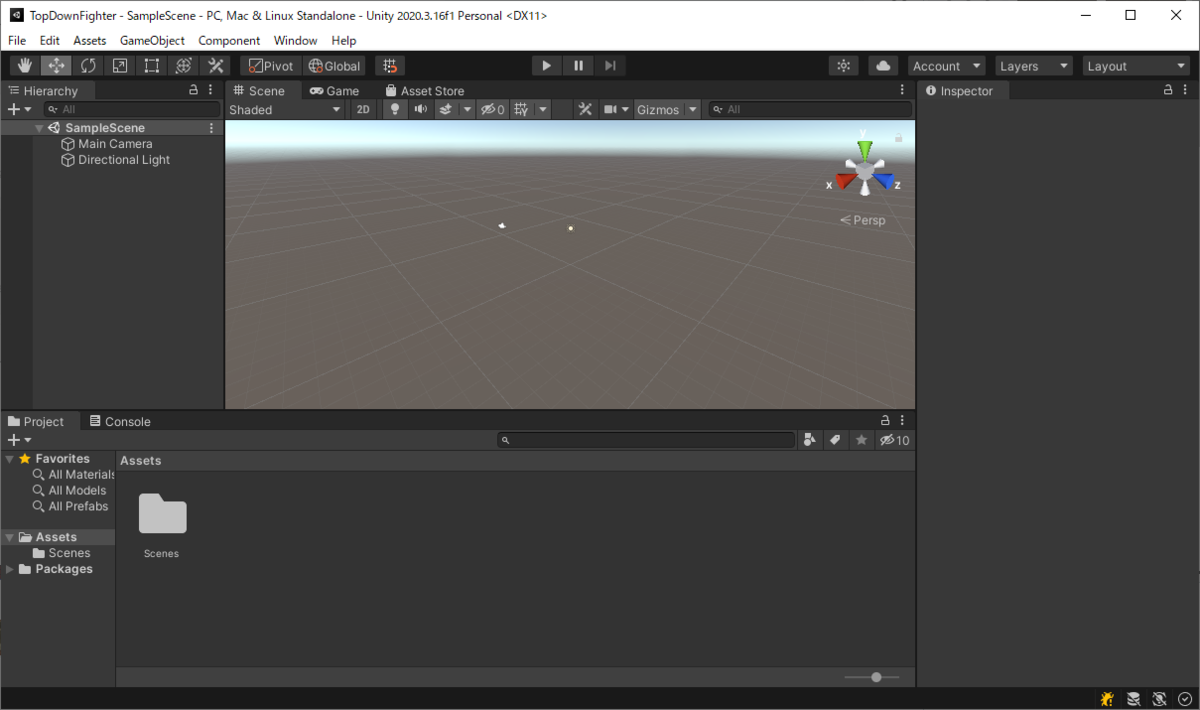
Task: Click Search by Type icon in Project panel
Action: (810, 440)
